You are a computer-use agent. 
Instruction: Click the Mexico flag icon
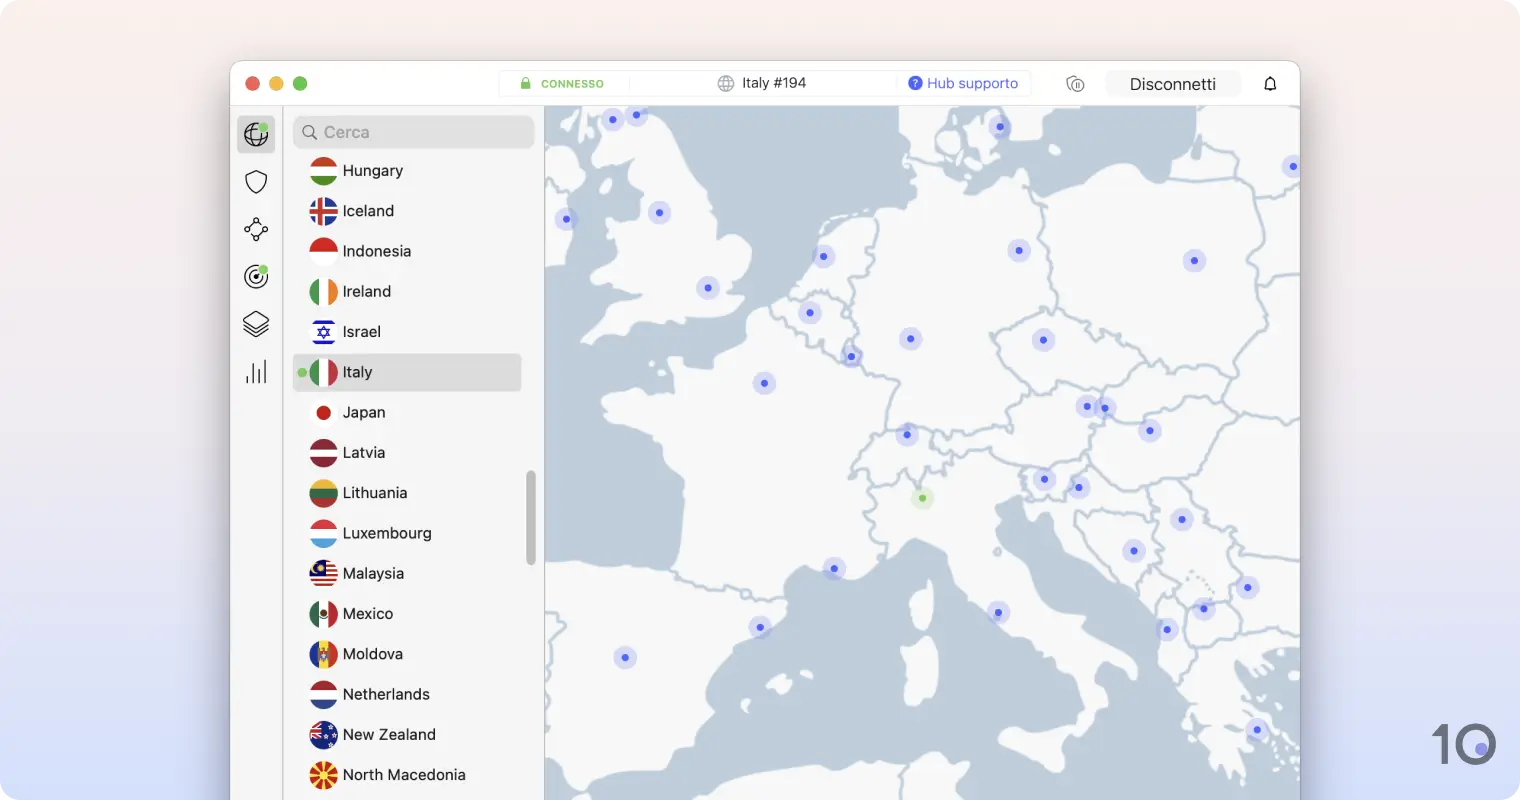[323, 614]
